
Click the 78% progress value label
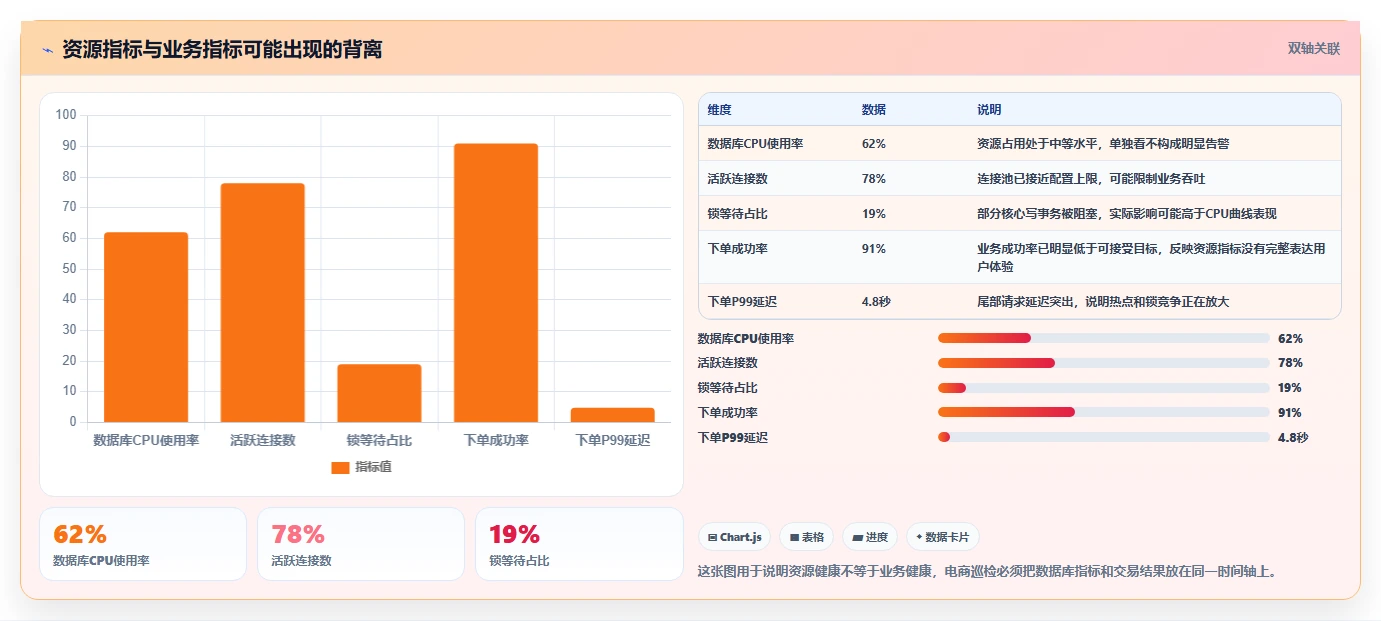coord(1290,363)
